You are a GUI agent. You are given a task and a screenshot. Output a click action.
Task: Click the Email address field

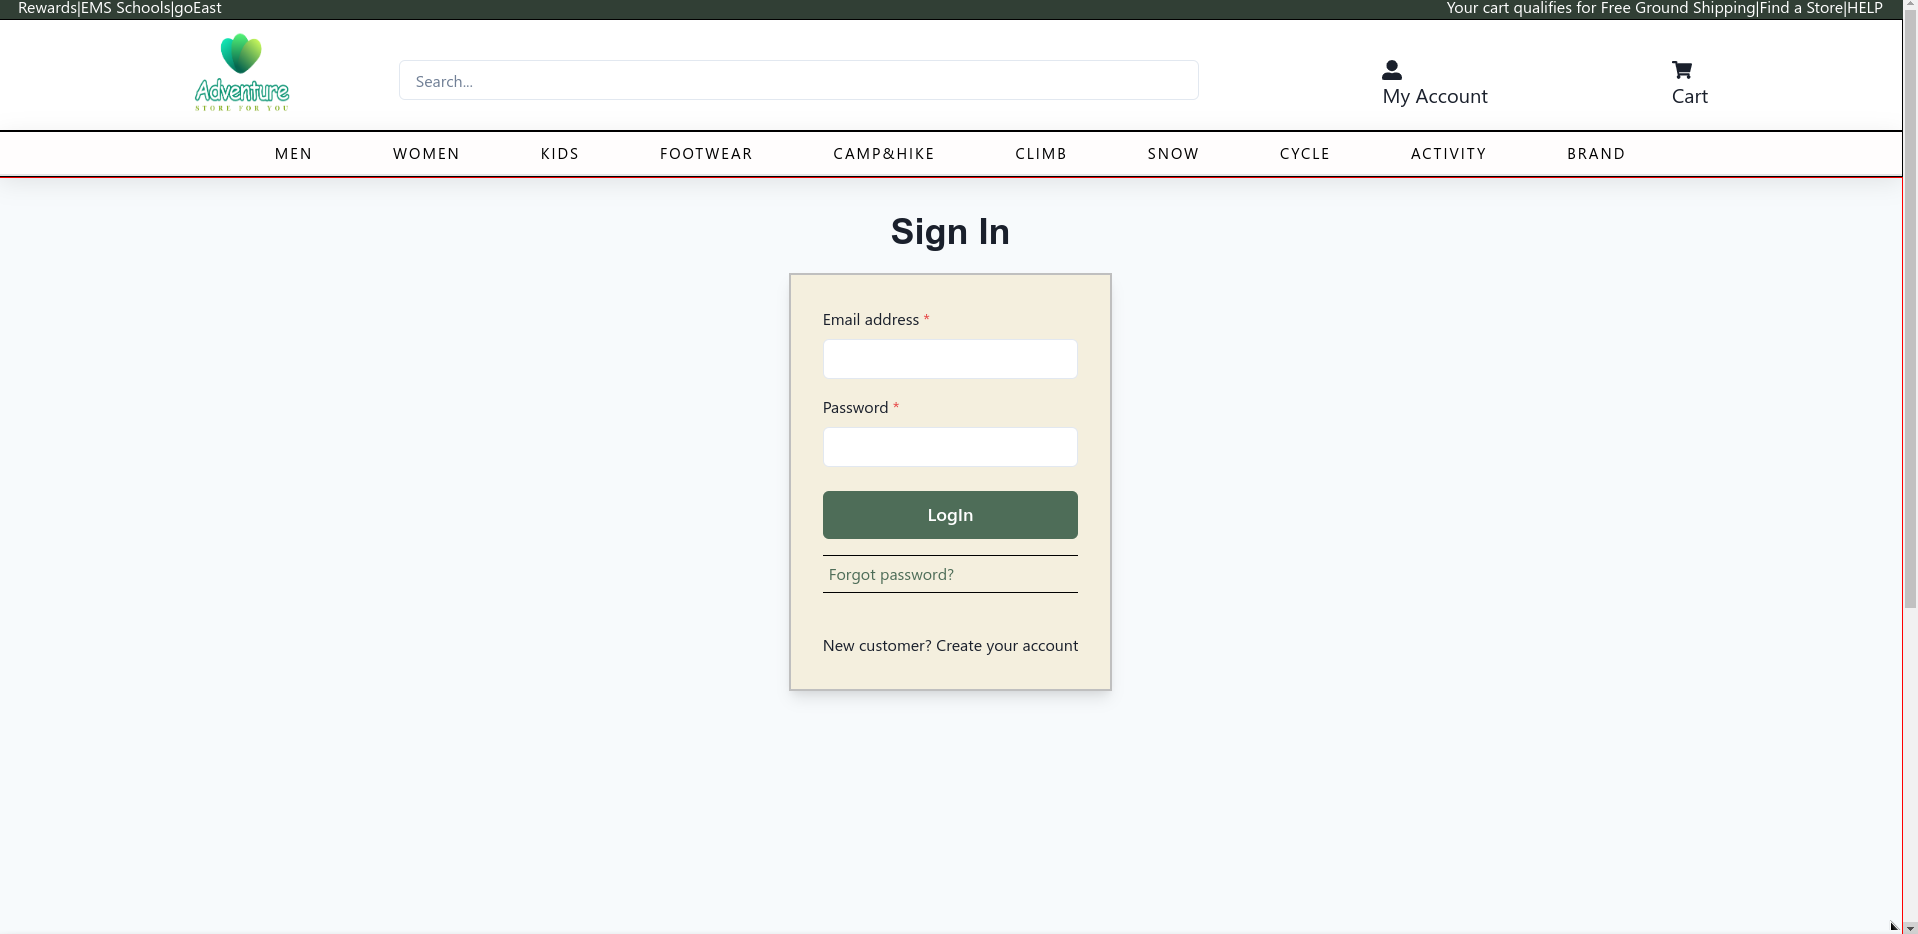pos(950,359)
